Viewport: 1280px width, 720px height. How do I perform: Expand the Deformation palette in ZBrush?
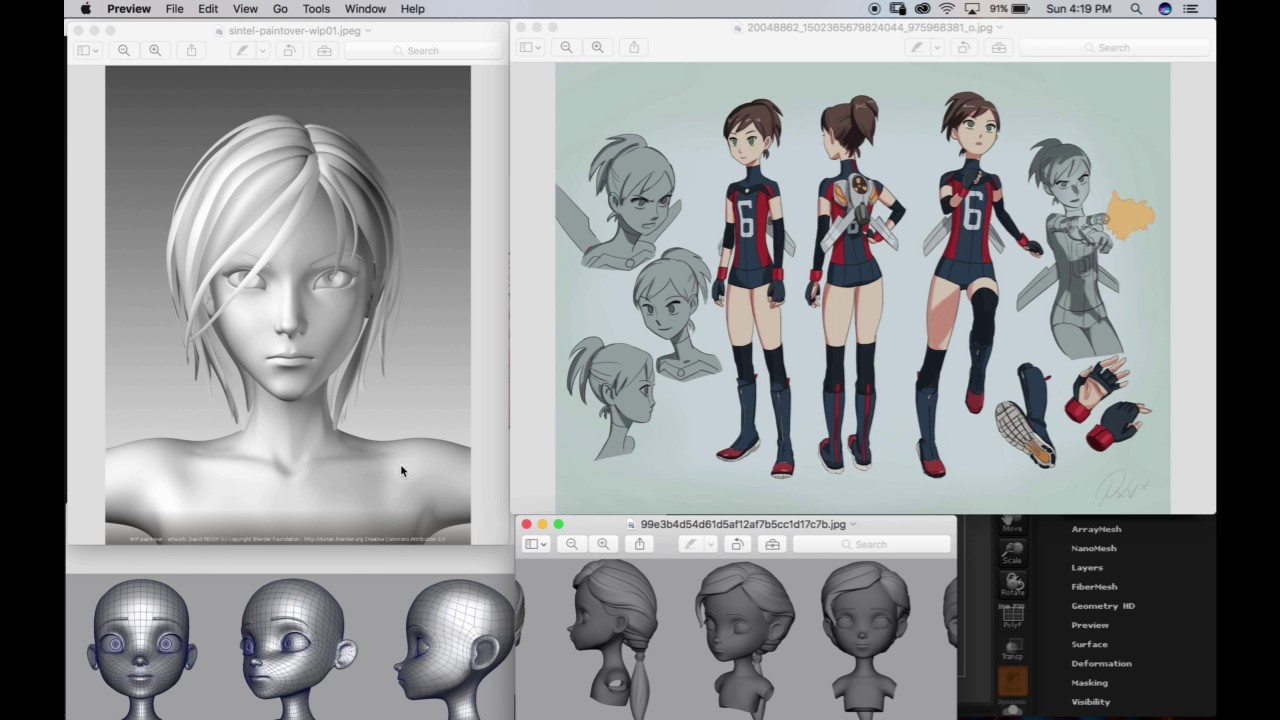pos(1101,663)
